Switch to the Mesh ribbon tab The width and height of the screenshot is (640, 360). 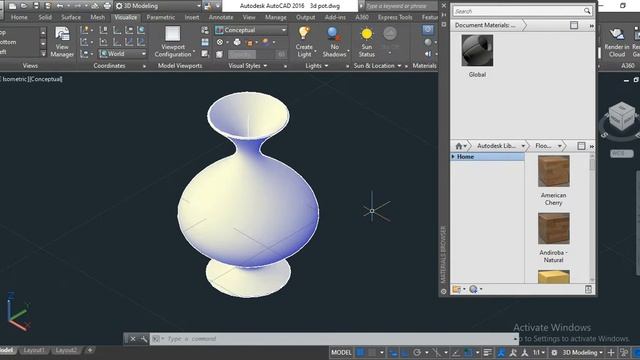click(98, 17)
